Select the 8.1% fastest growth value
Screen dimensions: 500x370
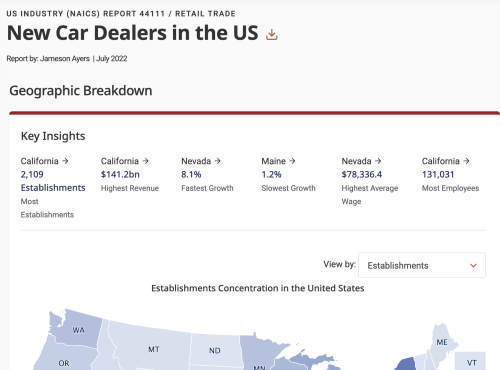(191, 174)
